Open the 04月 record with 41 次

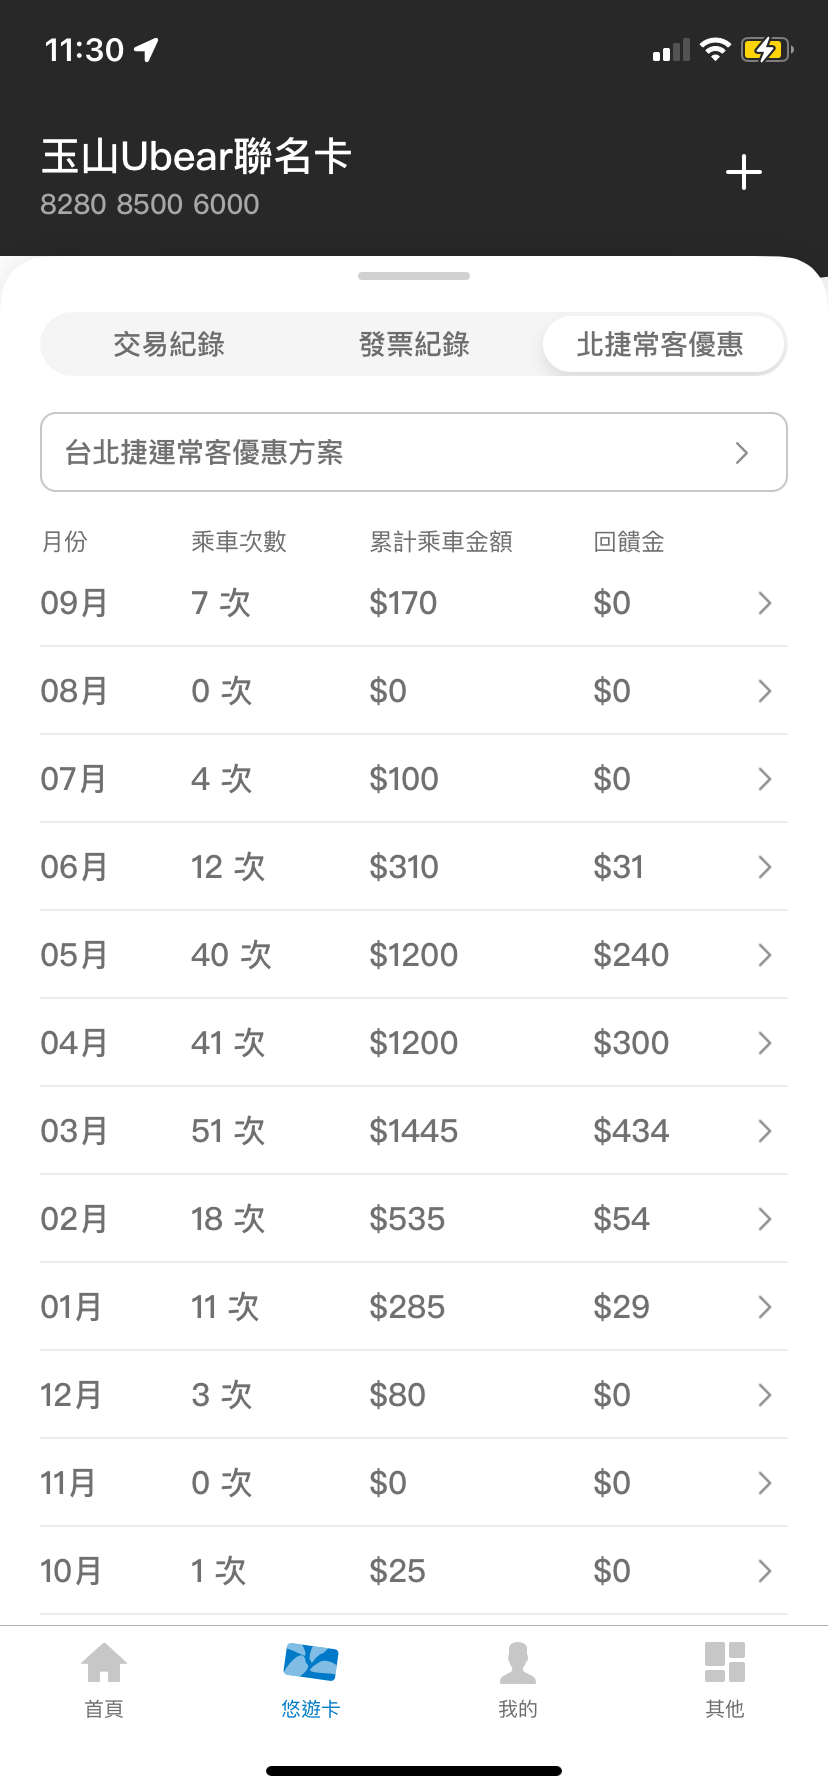[x=414, y=1043]
